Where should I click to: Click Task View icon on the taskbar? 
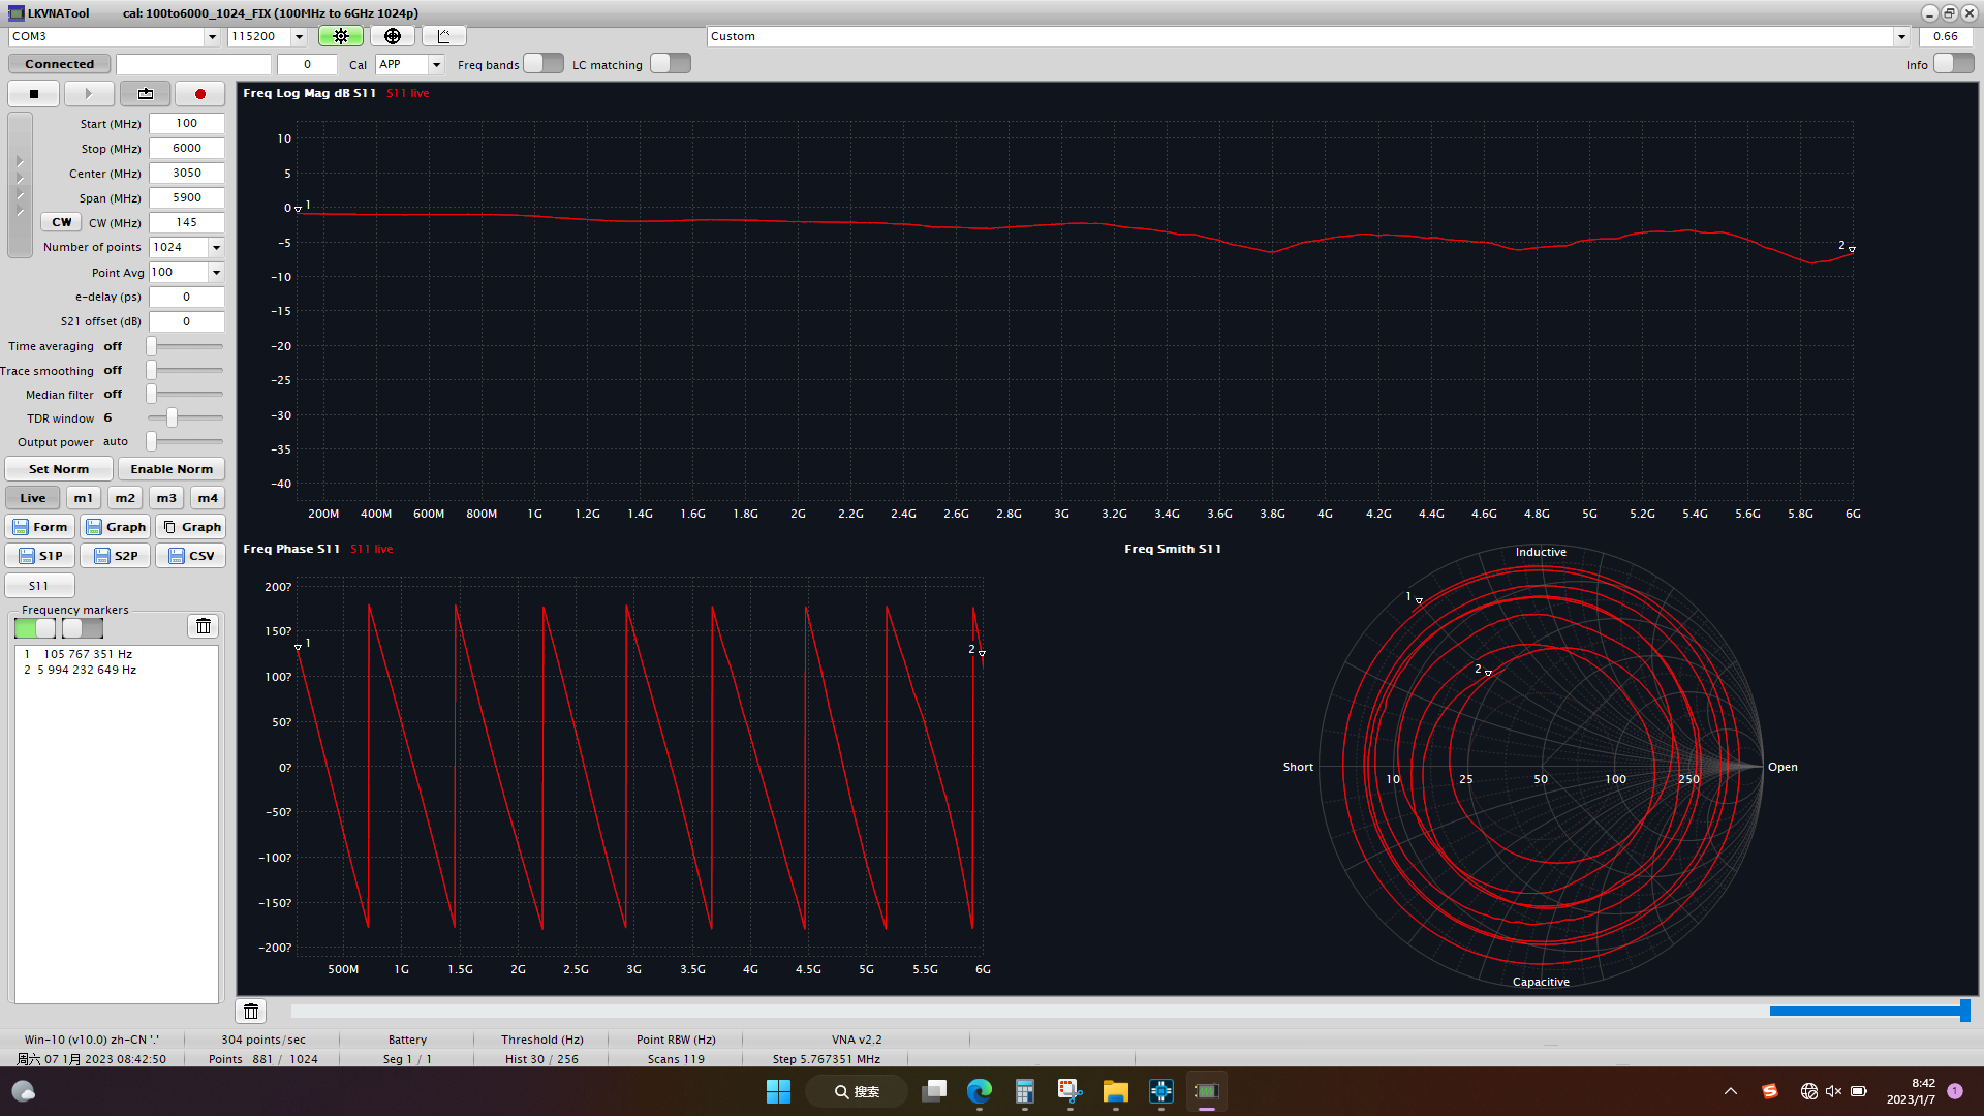[934, 1091]
